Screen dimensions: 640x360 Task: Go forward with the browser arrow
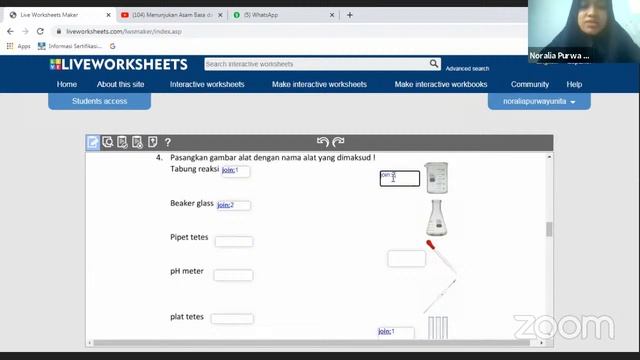[x=25, y=31]
